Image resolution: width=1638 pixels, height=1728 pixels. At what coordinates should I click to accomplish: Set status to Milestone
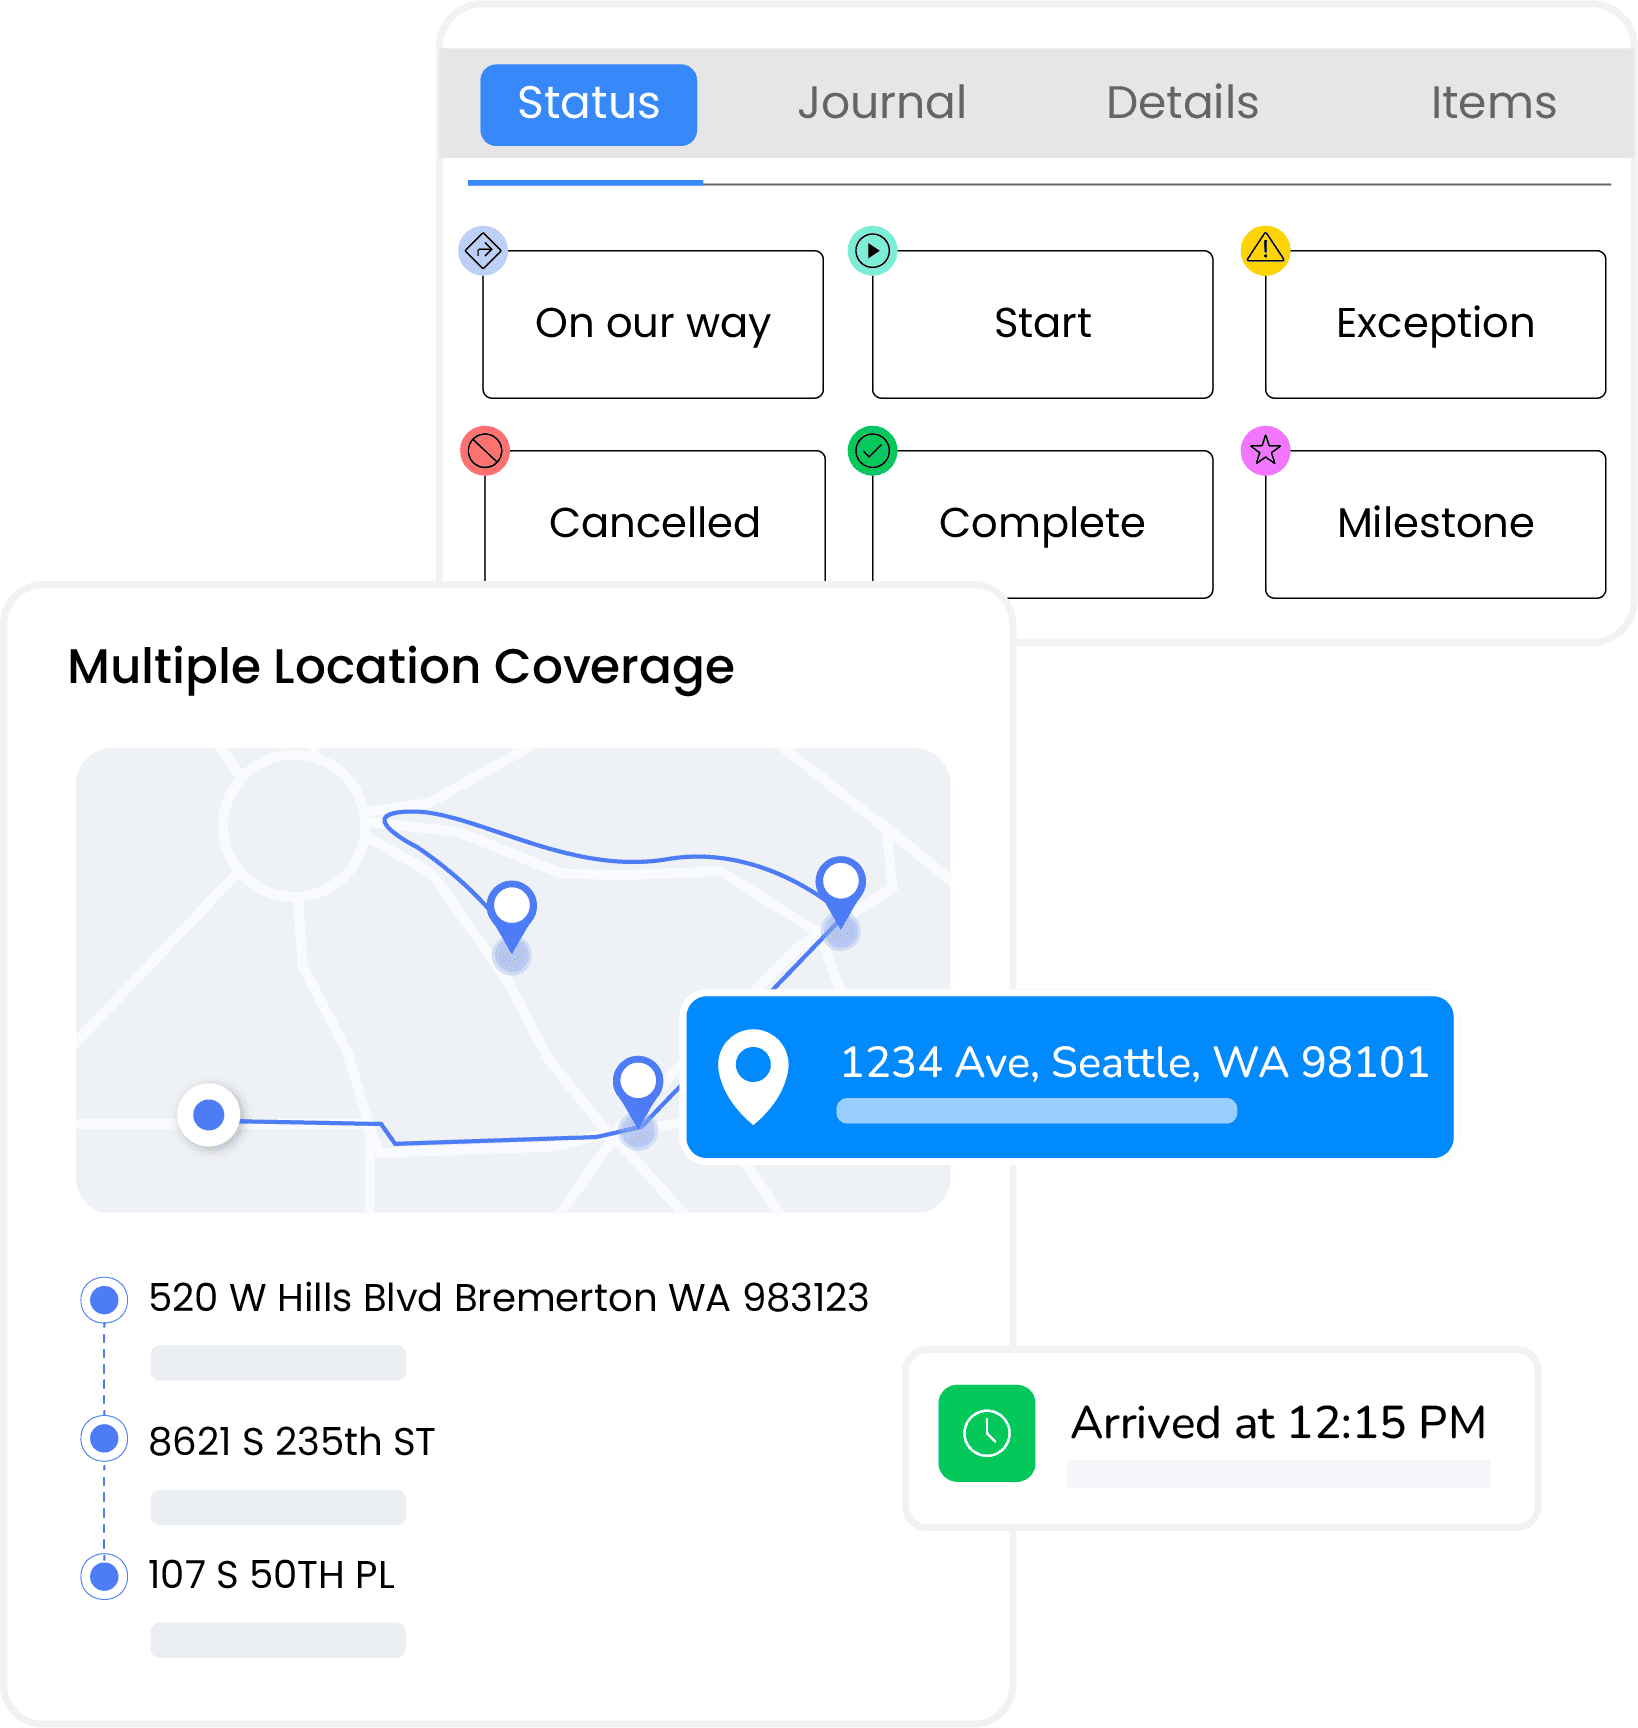1435,524
